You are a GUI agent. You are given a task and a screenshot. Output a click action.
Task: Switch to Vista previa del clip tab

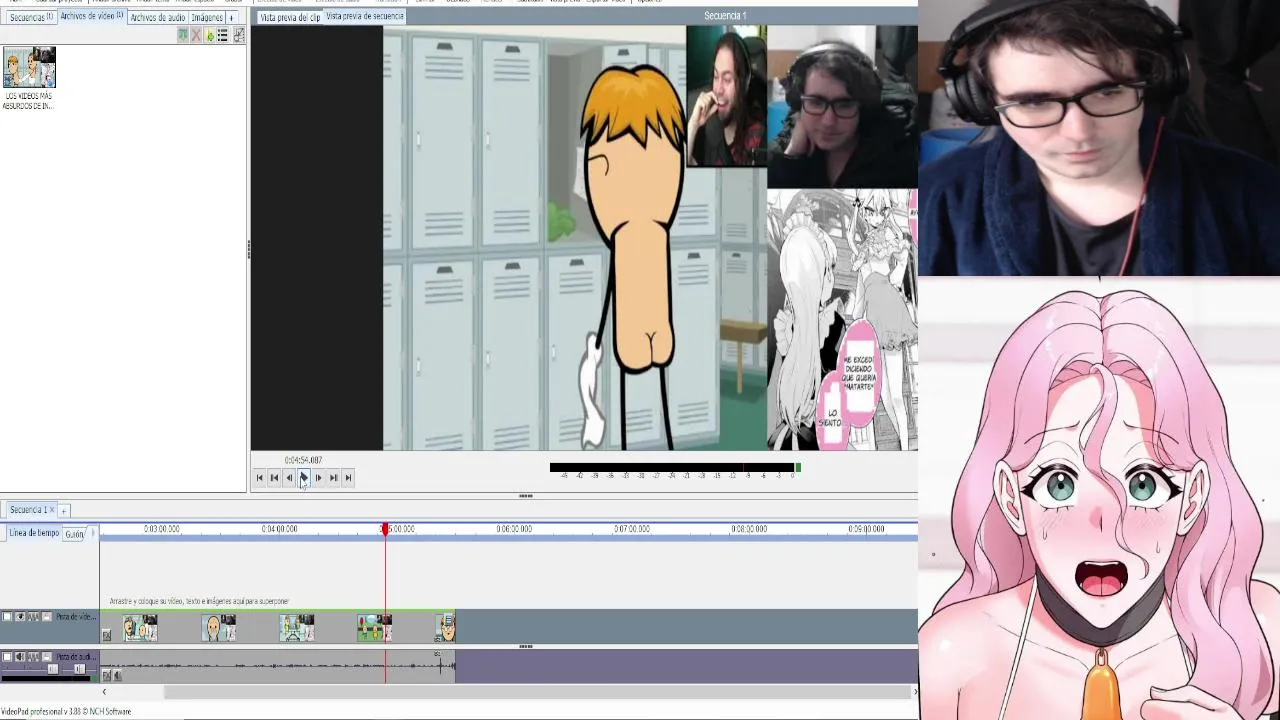290,17
